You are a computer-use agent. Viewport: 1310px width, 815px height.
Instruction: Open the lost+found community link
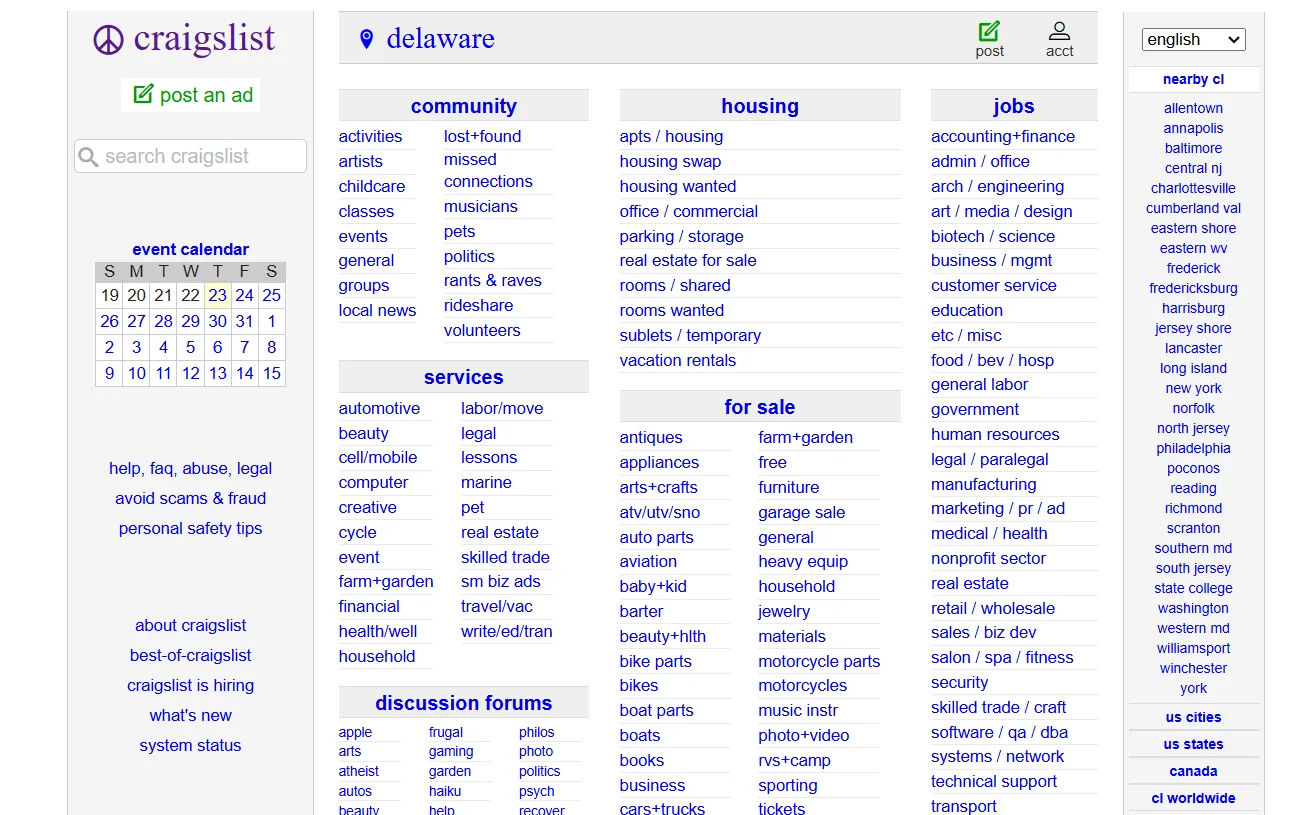[x=482, y=137]
